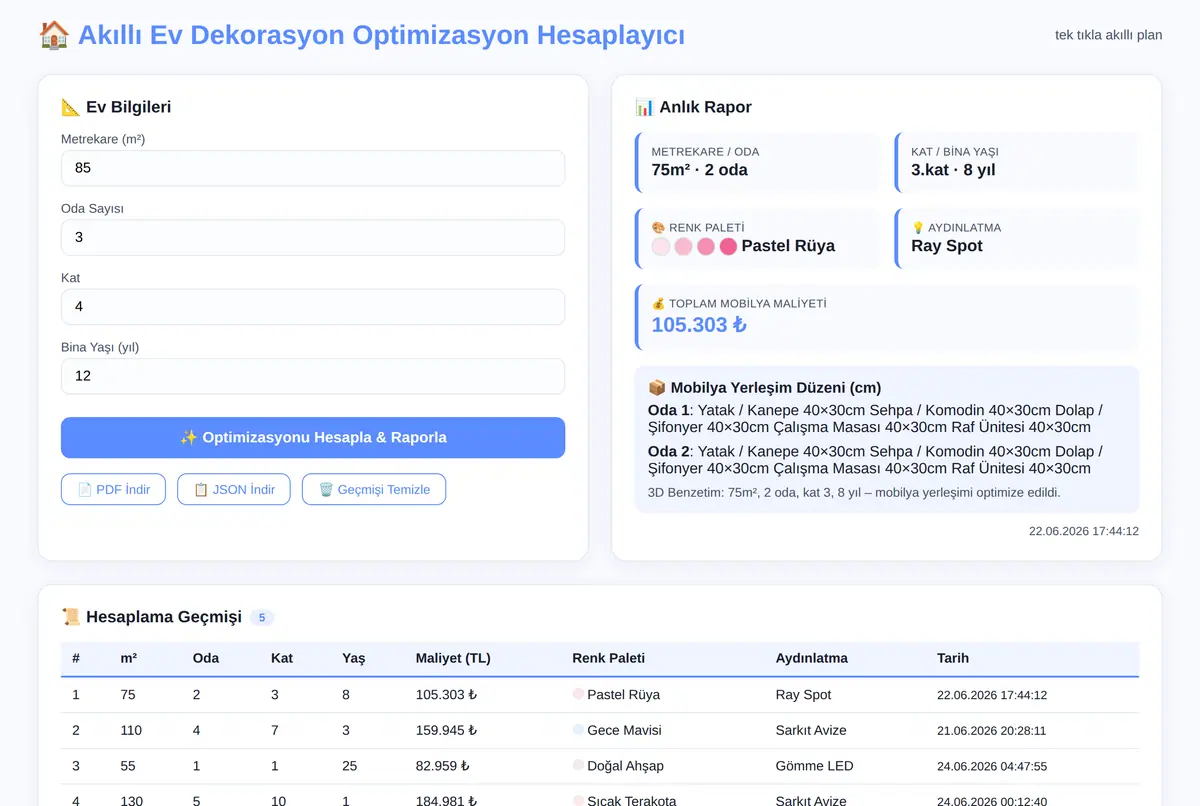The width and height of the screenshot is (1200, 806).
Task: Click Optimizasyonu Hesapla & Raporla button
Action: coord(313,438)
